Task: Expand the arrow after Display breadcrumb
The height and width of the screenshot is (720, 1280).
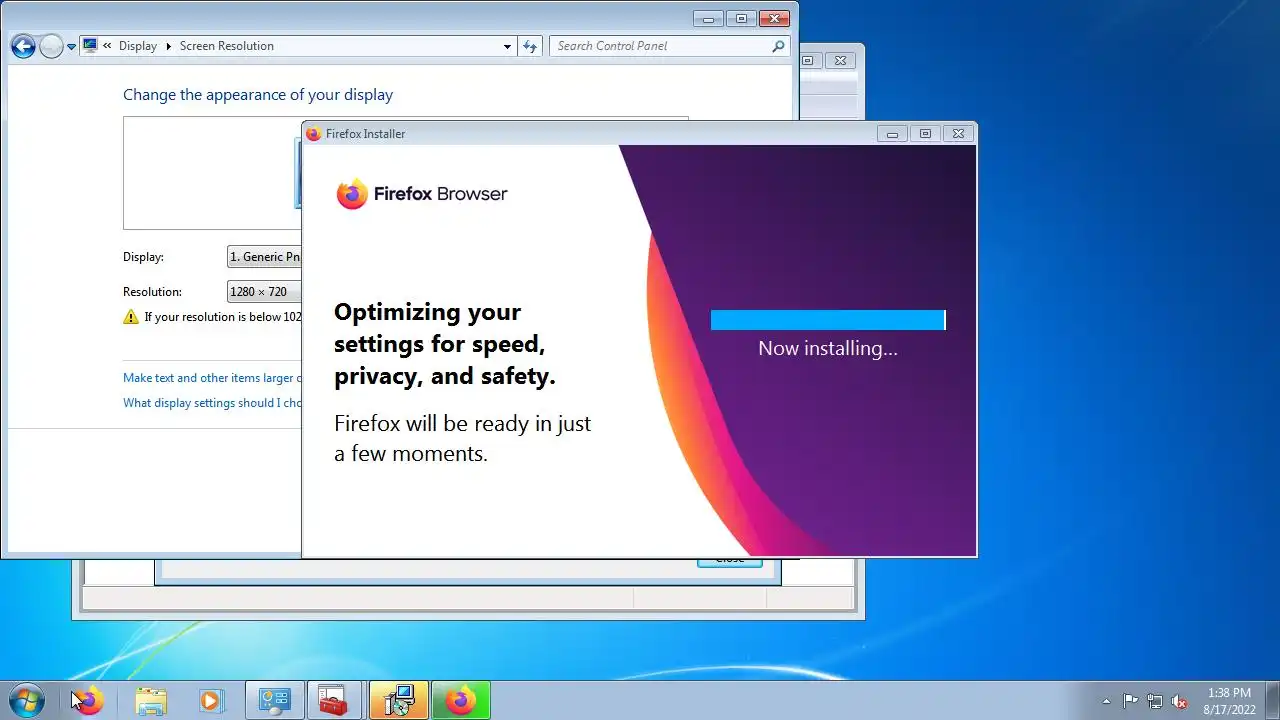Action: 168,46
